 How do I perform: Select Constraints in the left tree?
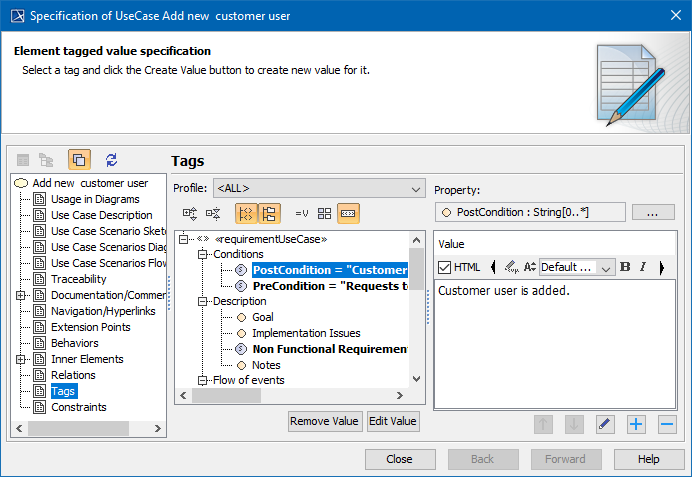[x=78, y=407]
